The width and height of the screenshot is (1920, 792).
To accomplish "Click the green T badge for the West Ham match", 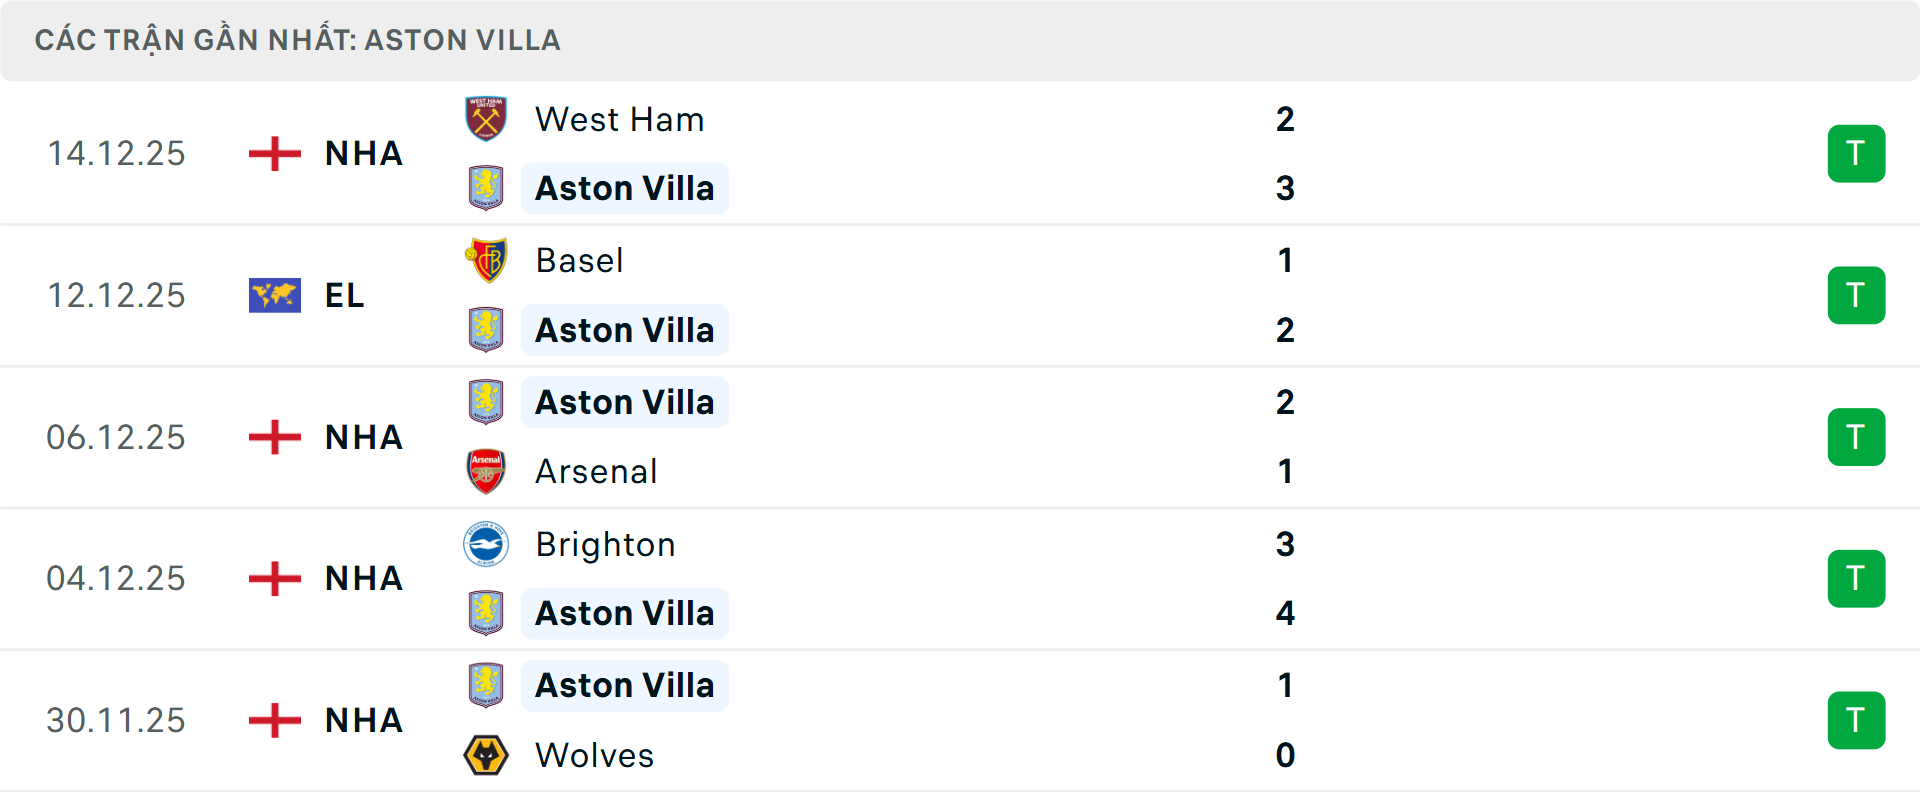I will (x=1857, y=153).
